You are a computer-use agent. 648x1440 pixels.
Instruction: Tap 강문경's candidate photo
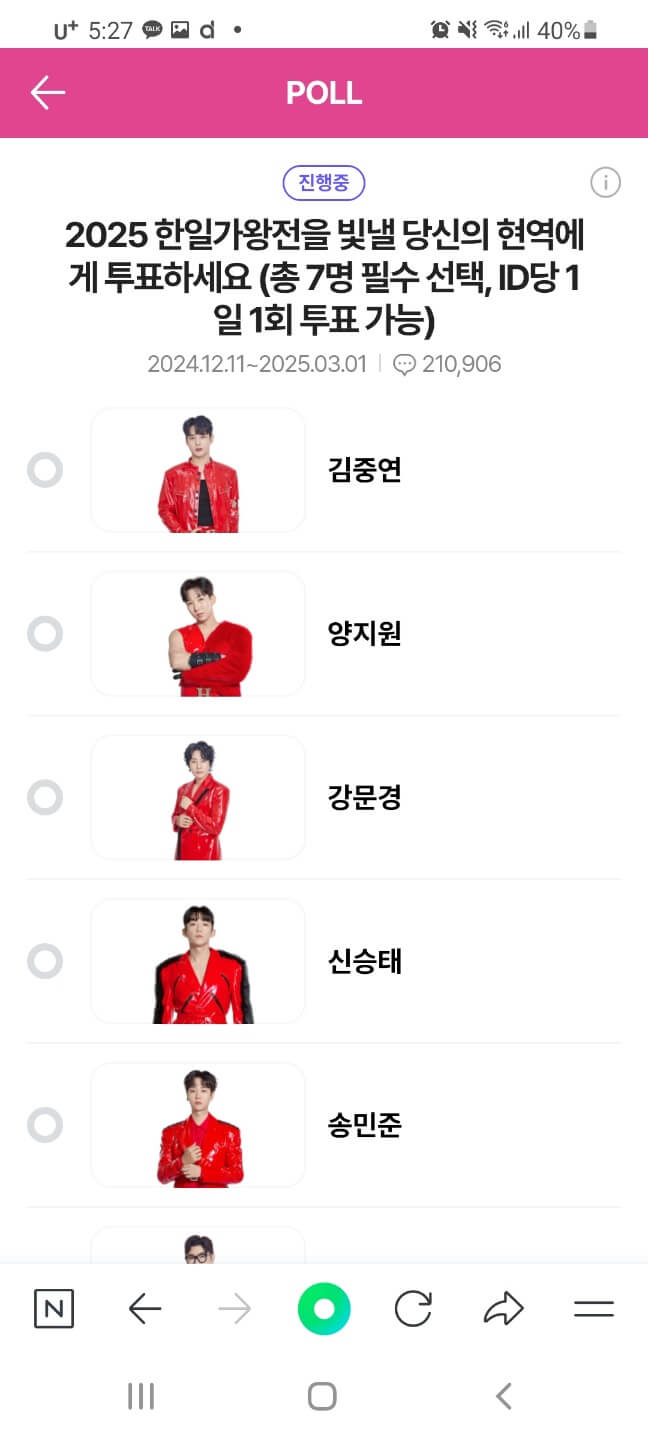point(197,797)
